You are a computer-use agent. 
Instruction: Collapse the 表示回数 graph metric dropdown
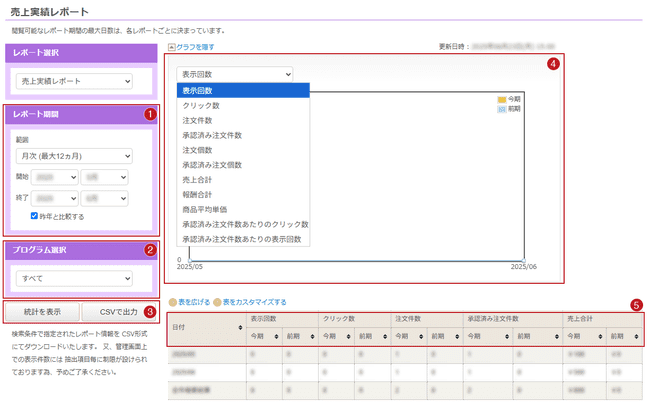[x=235, y=75]
